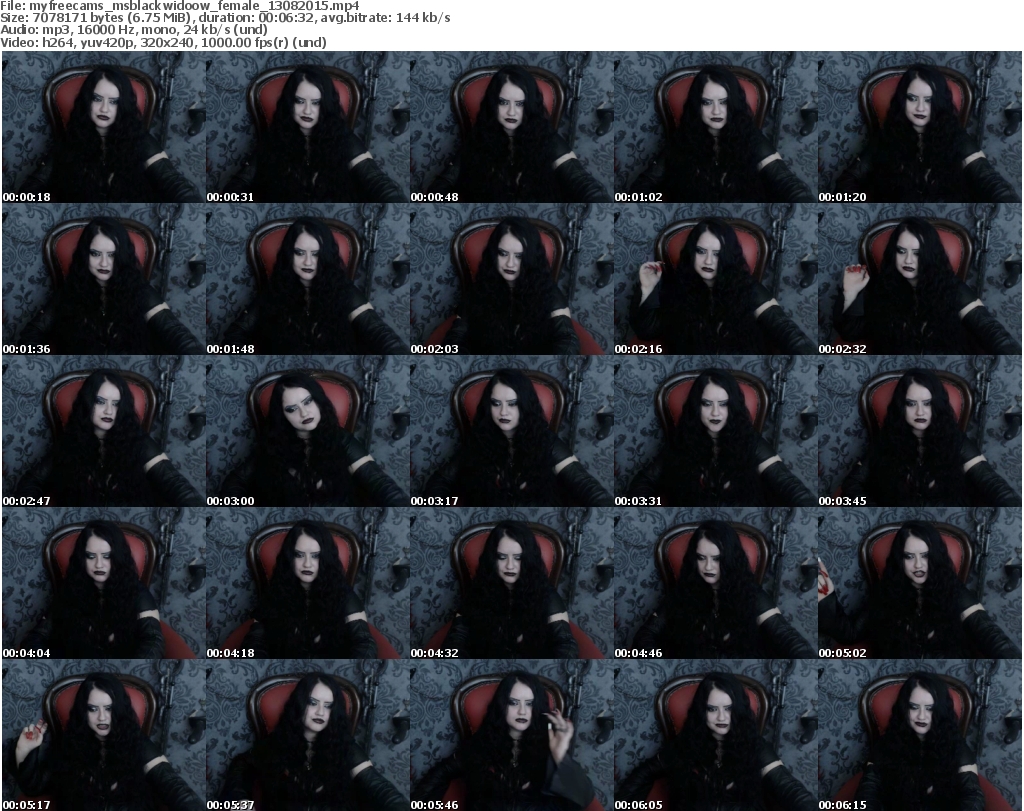Select the frame thumbnail stamped 00:04:32
This screenshot has height=811, width=1024.
click(512, 583)
